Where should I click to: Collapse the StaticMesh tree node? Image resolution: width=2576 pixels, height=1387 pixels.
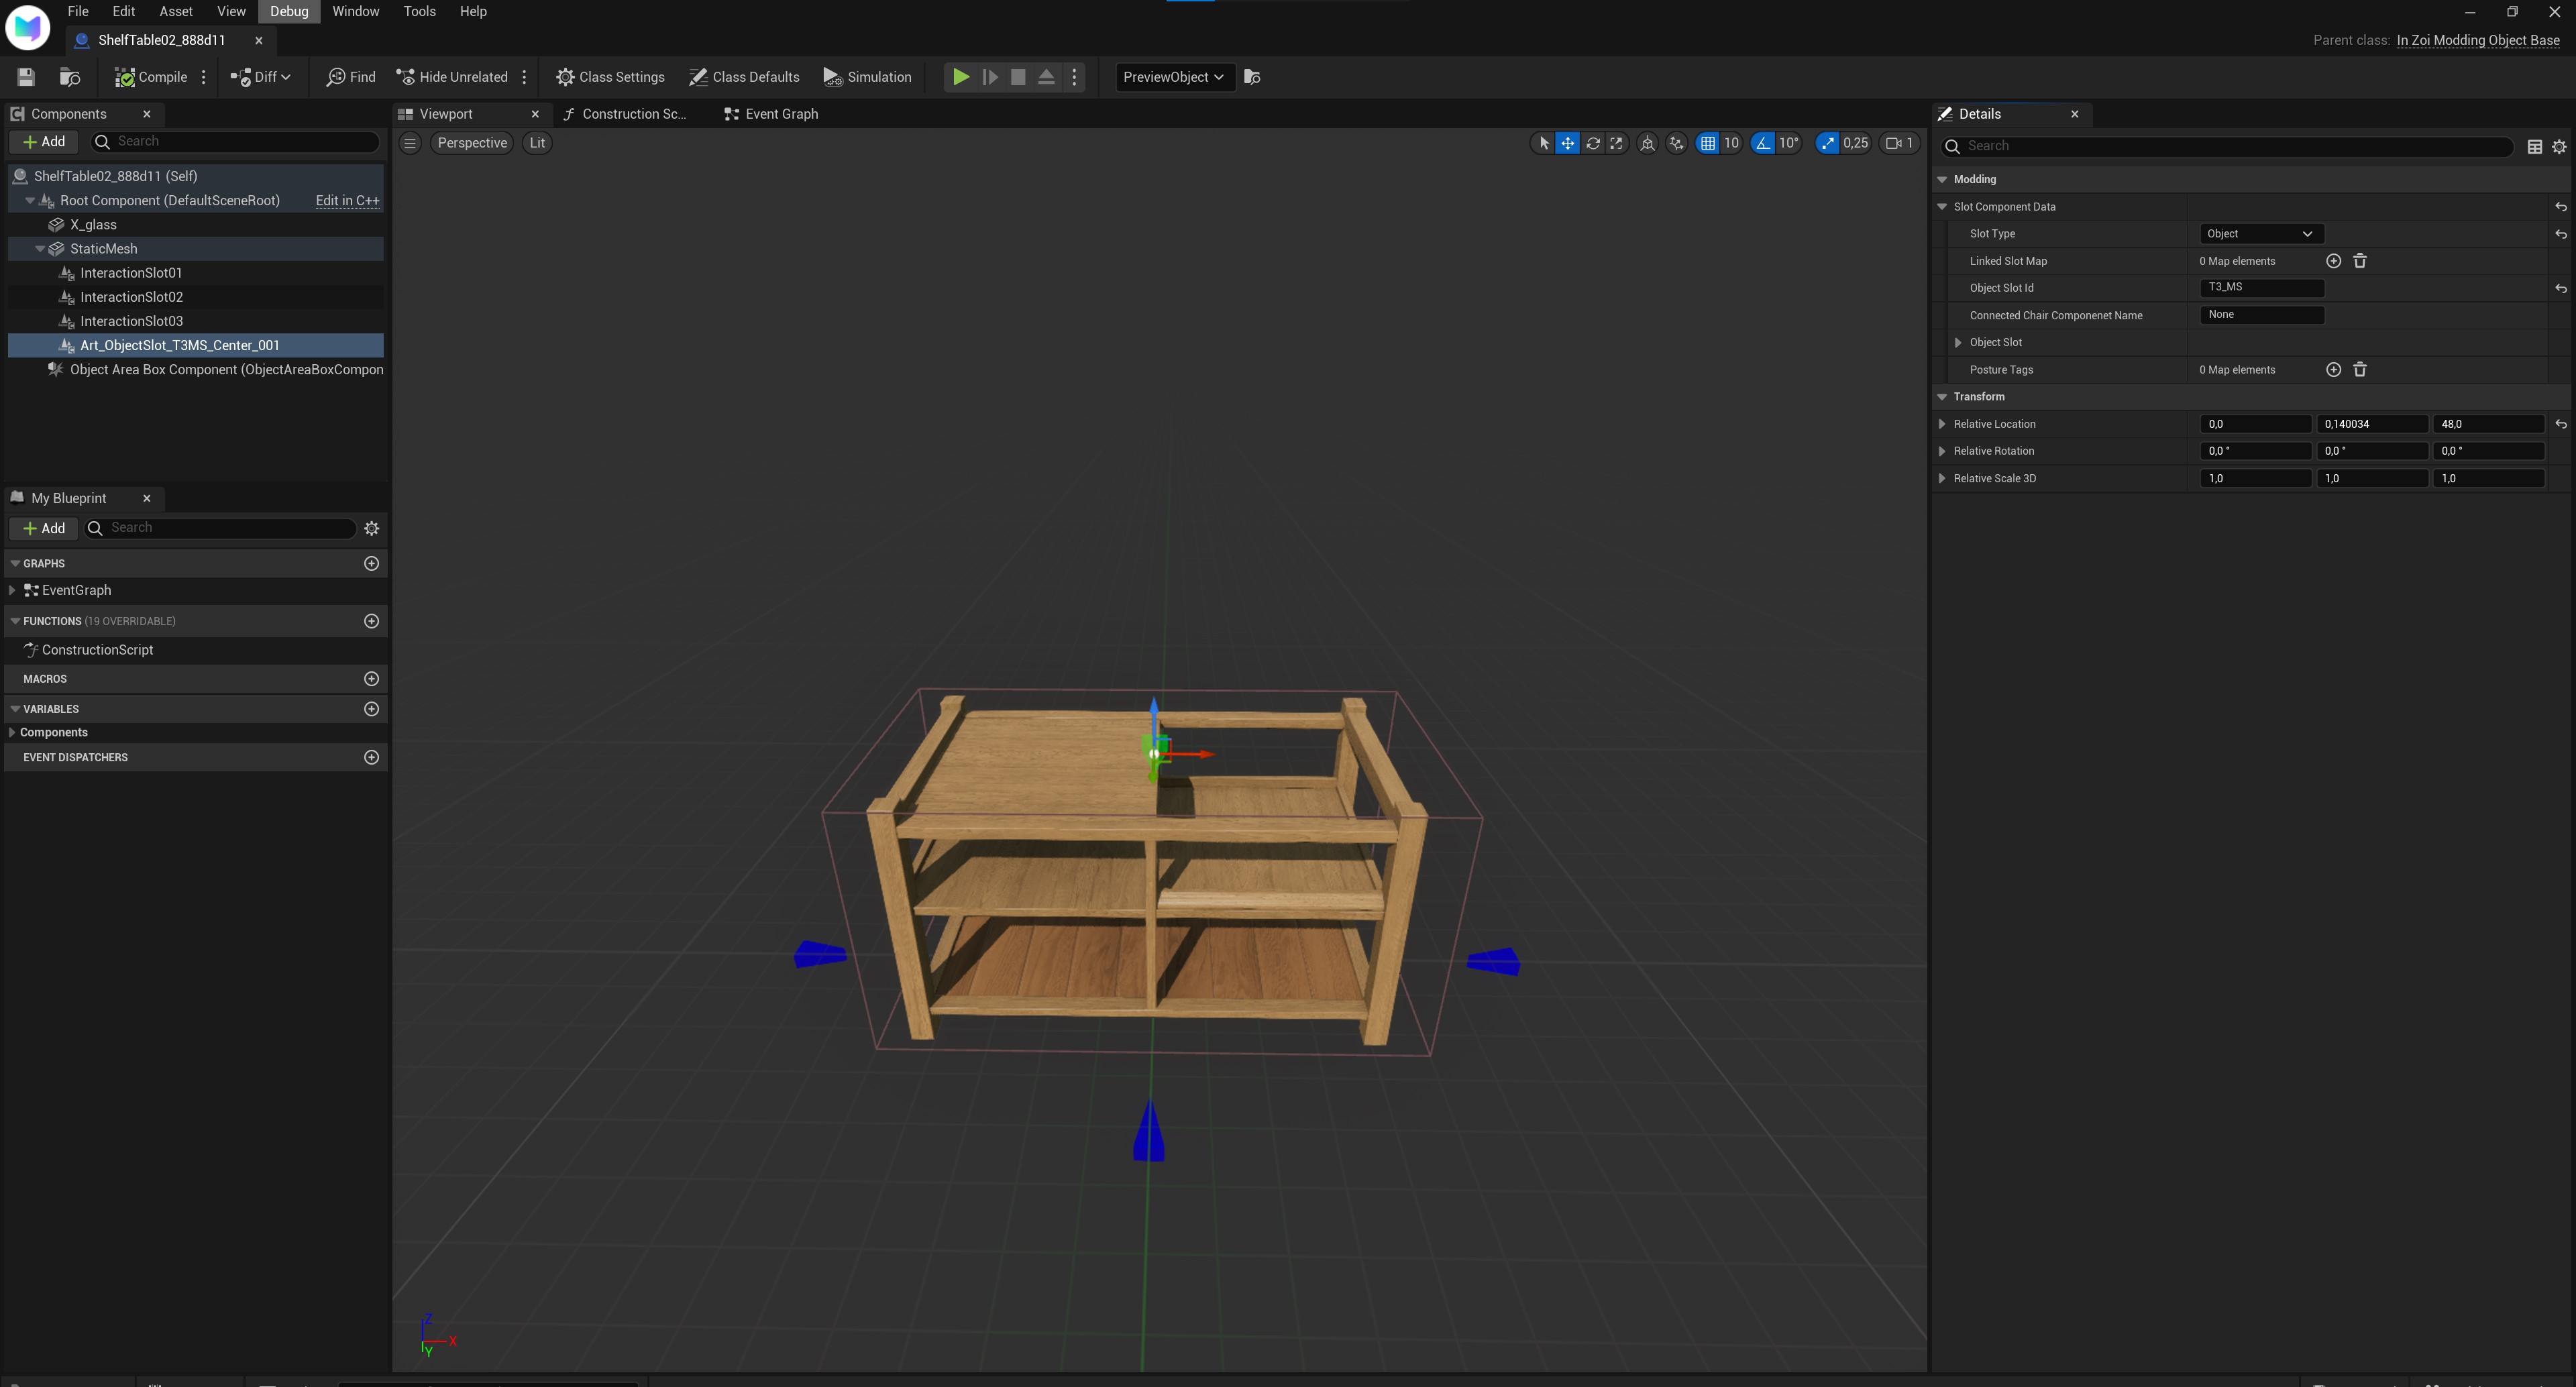[x=40, y=249]
